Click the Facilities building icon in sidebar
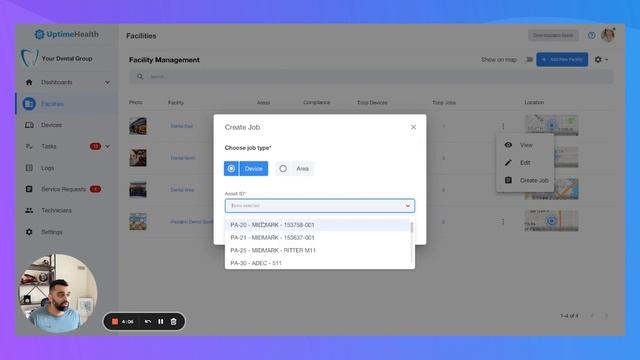Screen dimensions: 640x360 pyautogui.click(x=29, y=104)
